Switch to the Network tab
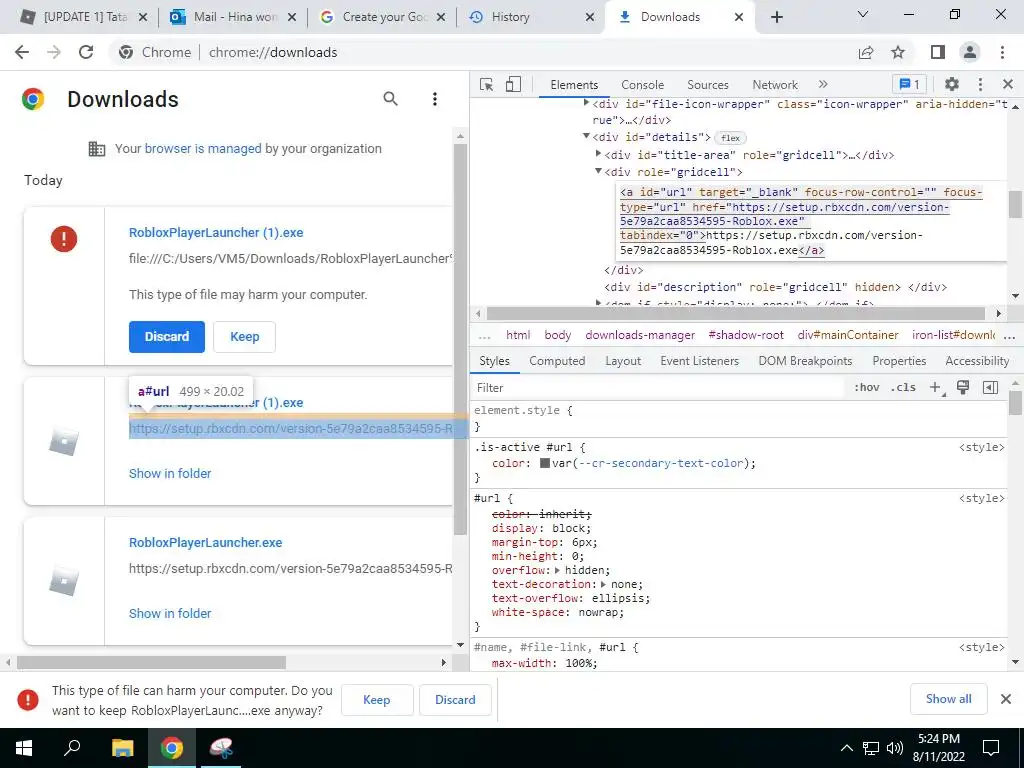This screenshot has width=1024, height=768. click(x=775, y=85)
